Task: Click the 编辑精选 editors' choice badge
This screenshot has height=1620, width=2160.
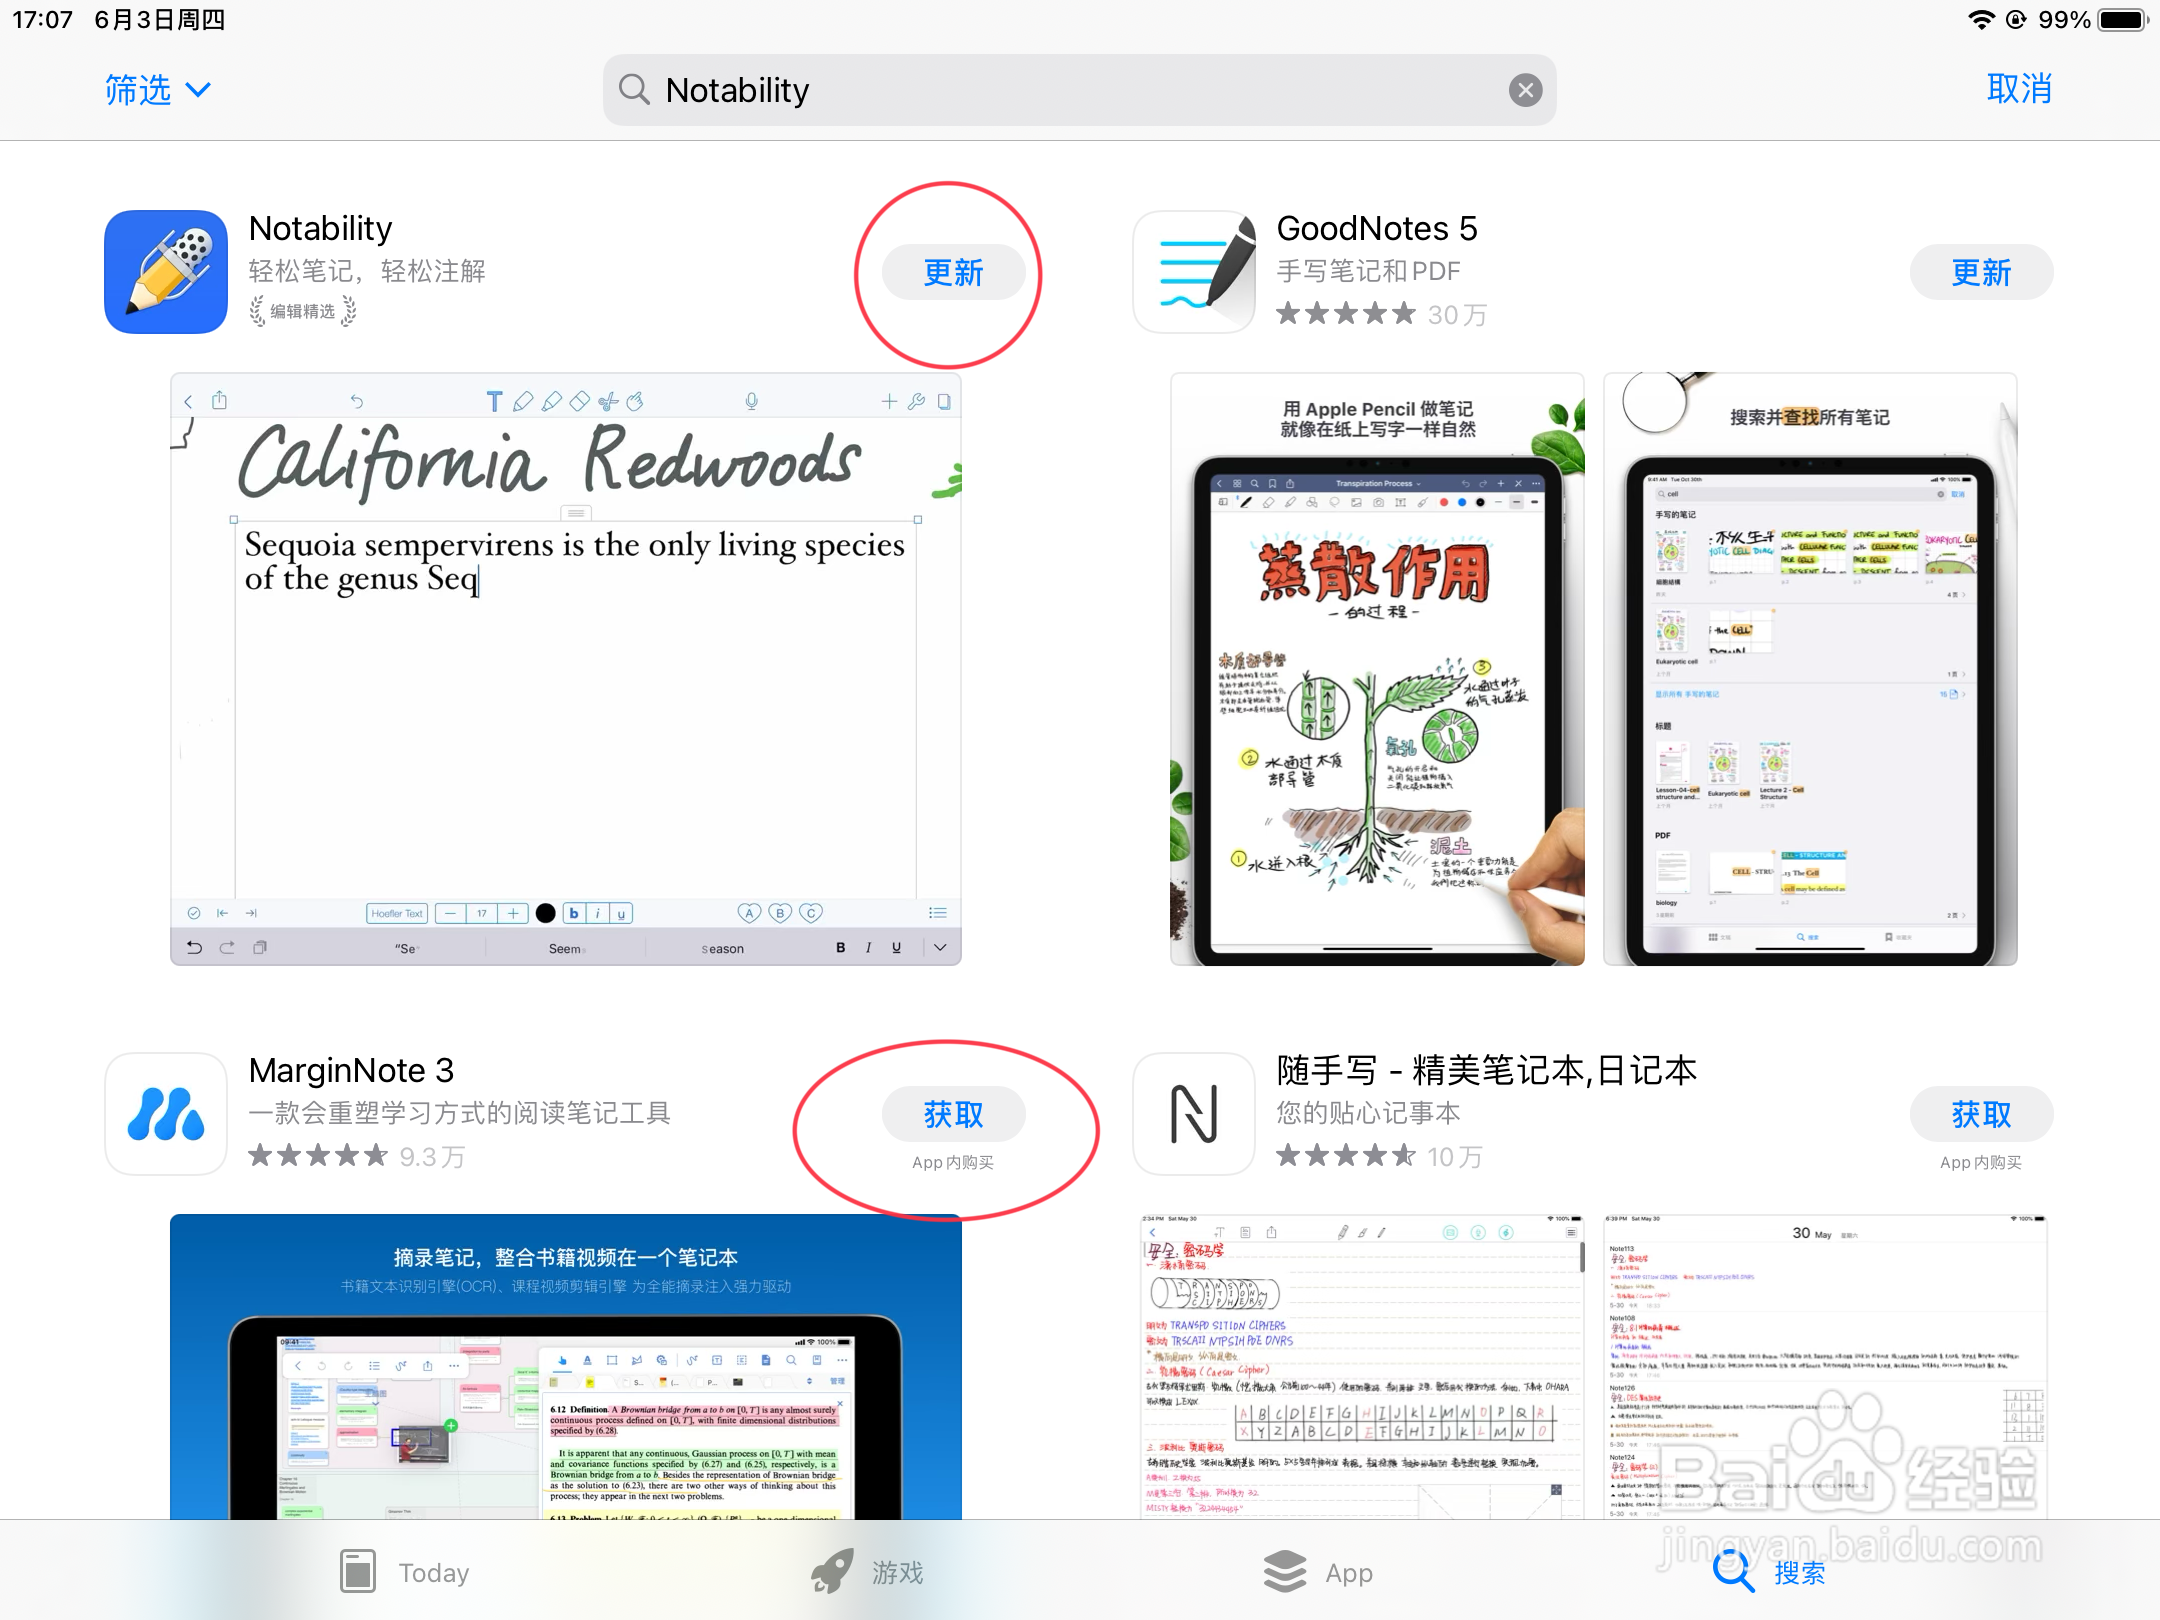Action: 303,311
